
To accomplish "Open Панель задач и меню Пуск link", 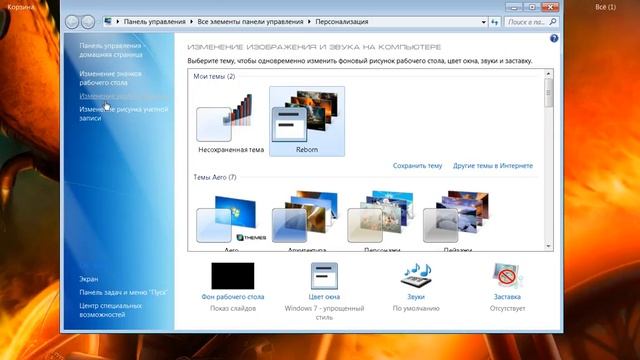I will (123, 292).
